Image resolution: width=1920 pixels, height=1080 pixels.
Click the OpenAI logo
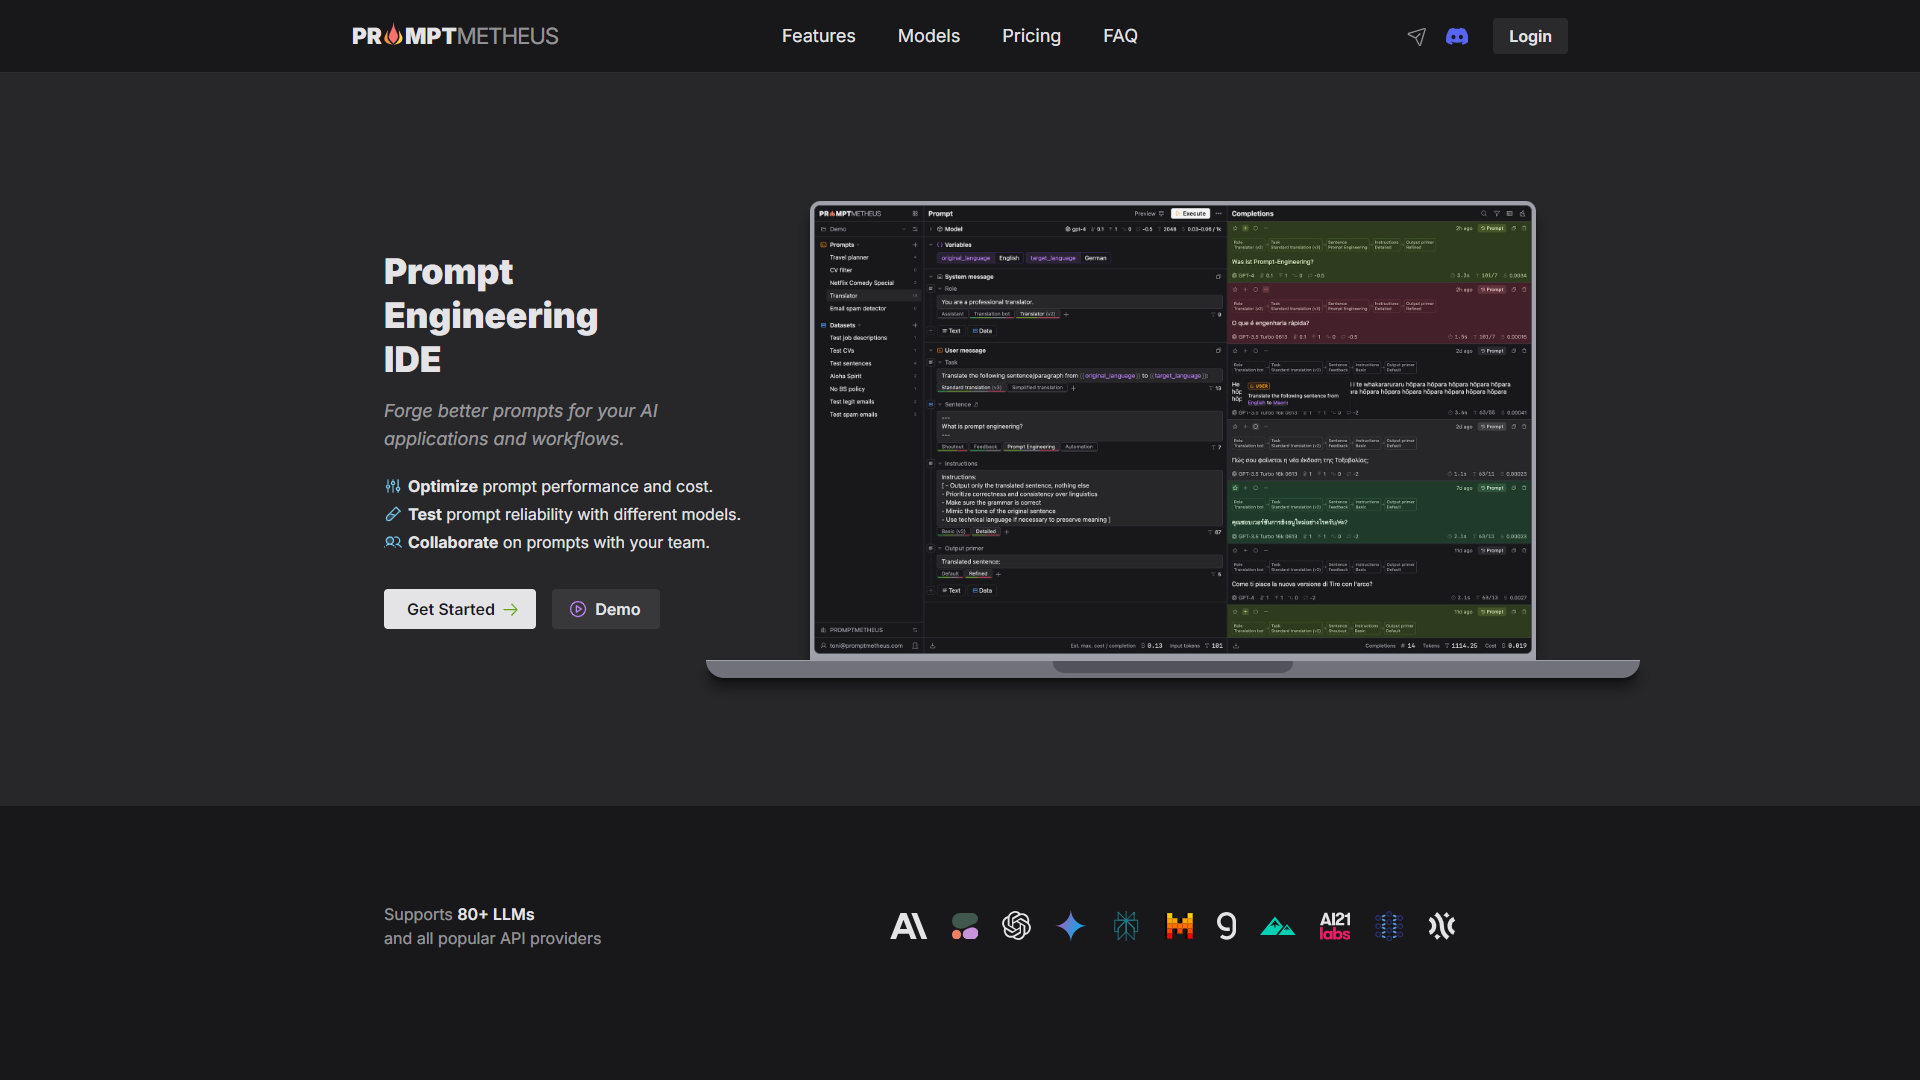(1017, 926)
